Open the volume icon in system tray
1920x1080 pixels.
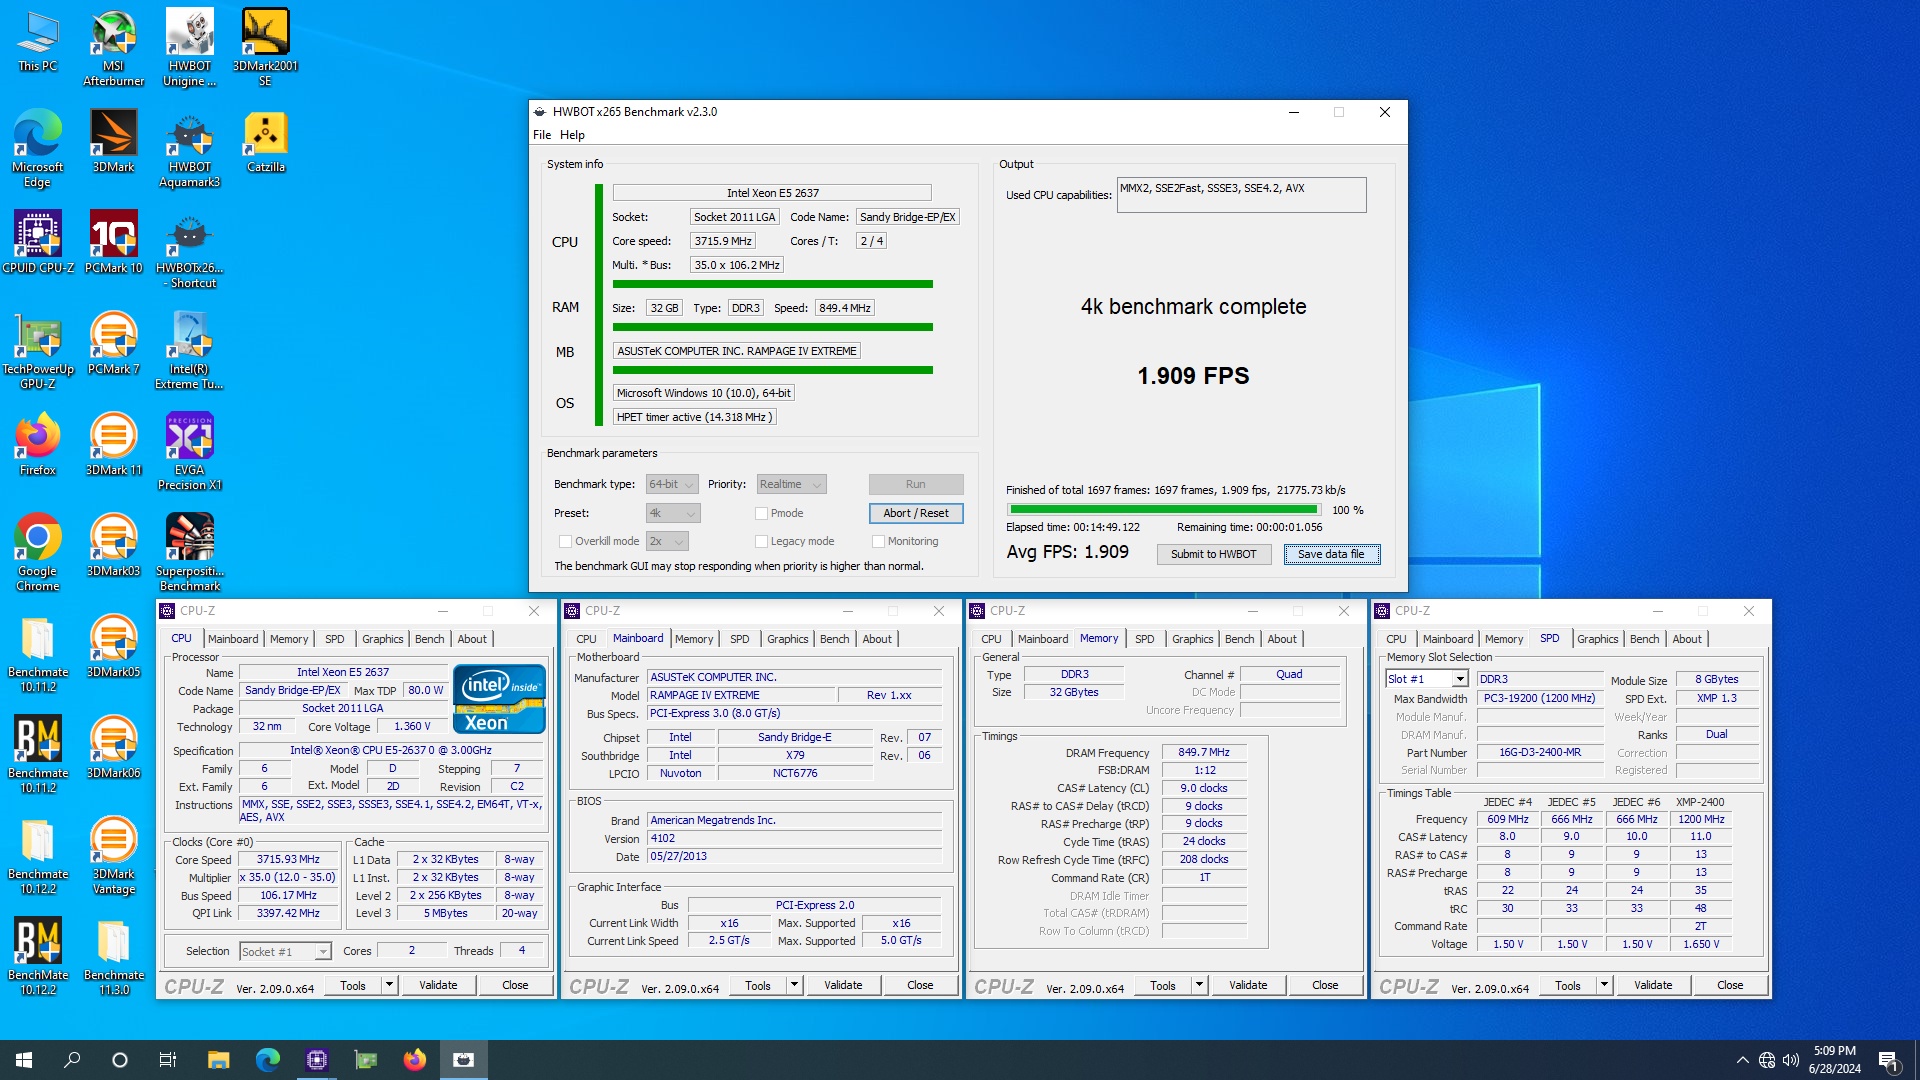tap(1791, 1060)
